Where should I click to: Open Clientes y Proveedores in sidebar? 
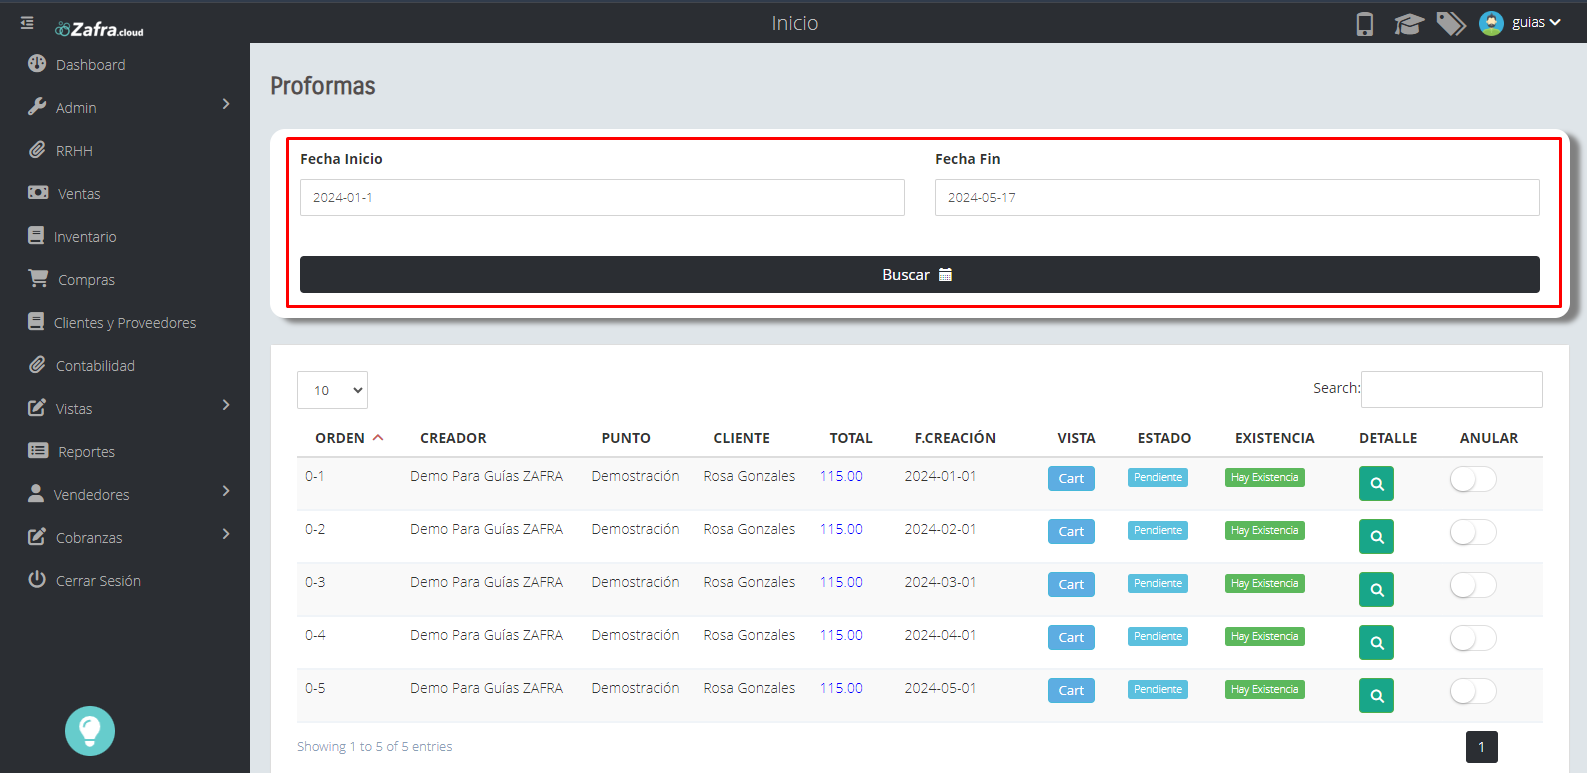point(125,323)
